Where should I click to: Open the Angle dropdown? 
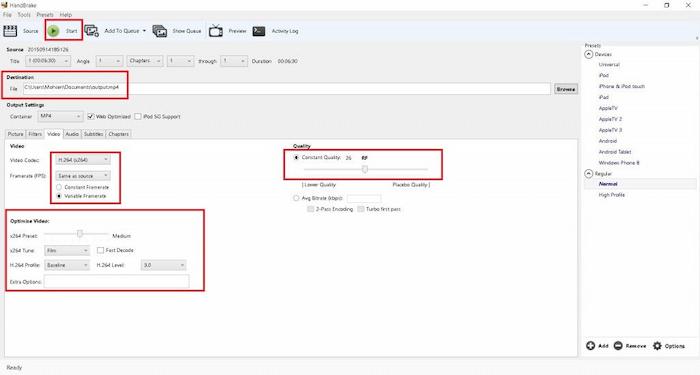109,61
